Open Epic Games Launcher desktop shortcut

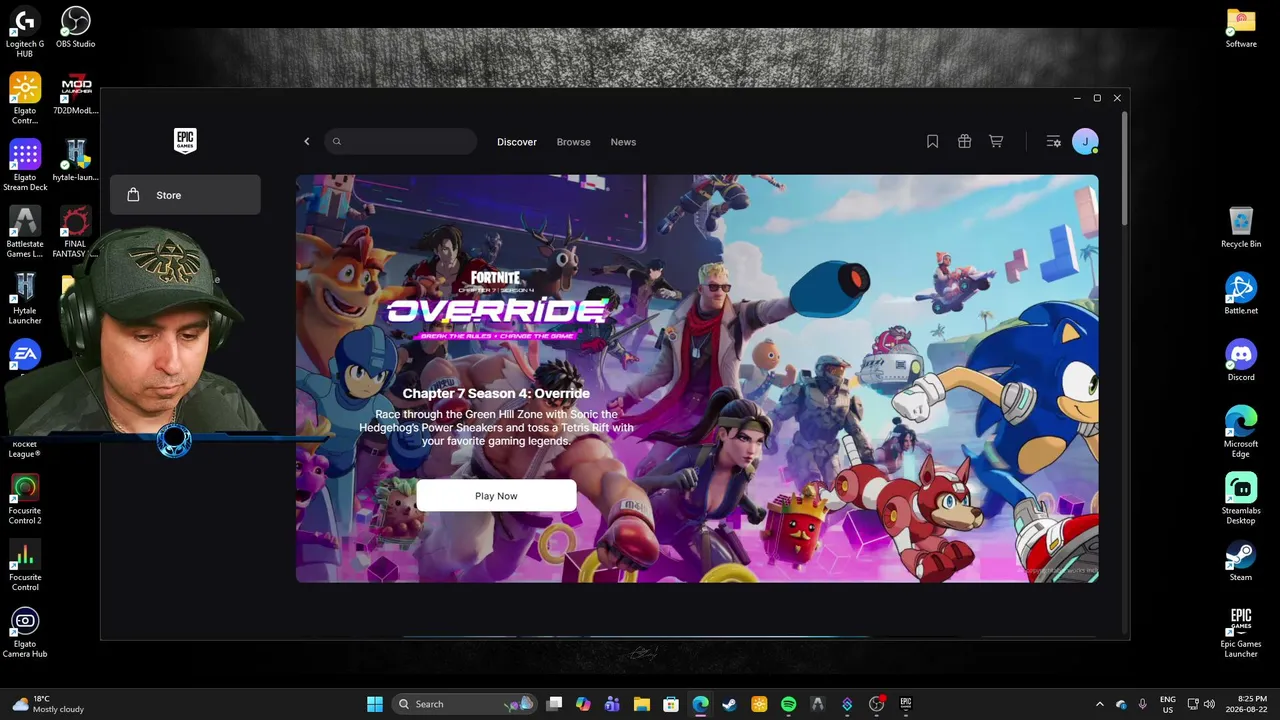pos(1241,632)
